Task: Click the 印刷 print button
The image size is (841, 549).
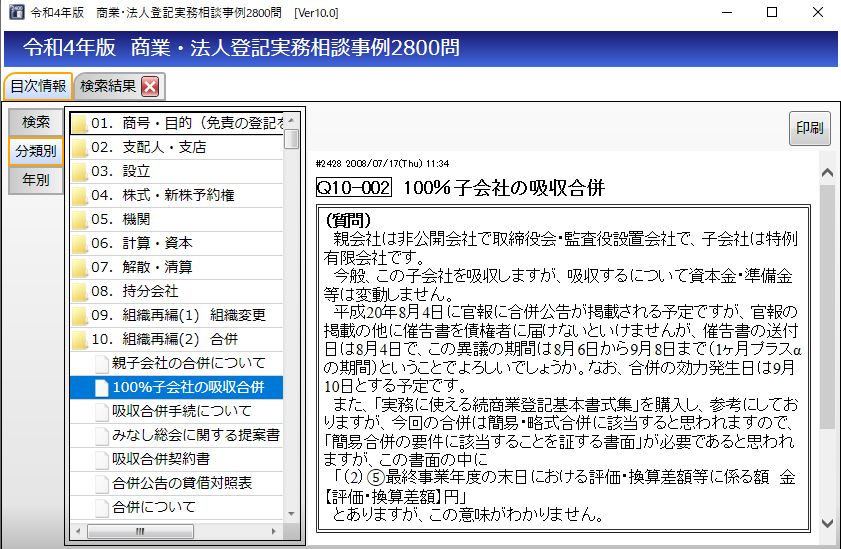Action: [x=809, y=128]
